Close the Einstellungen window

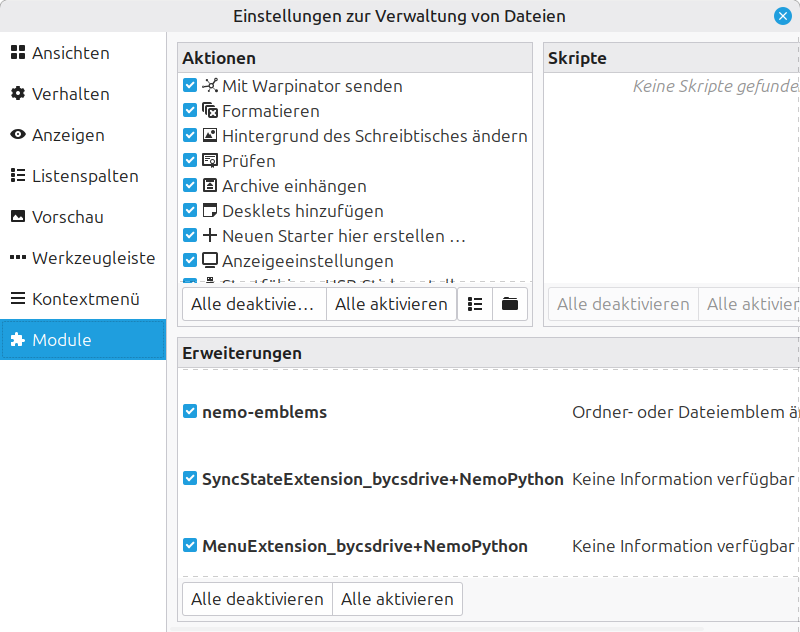(782, 16)
